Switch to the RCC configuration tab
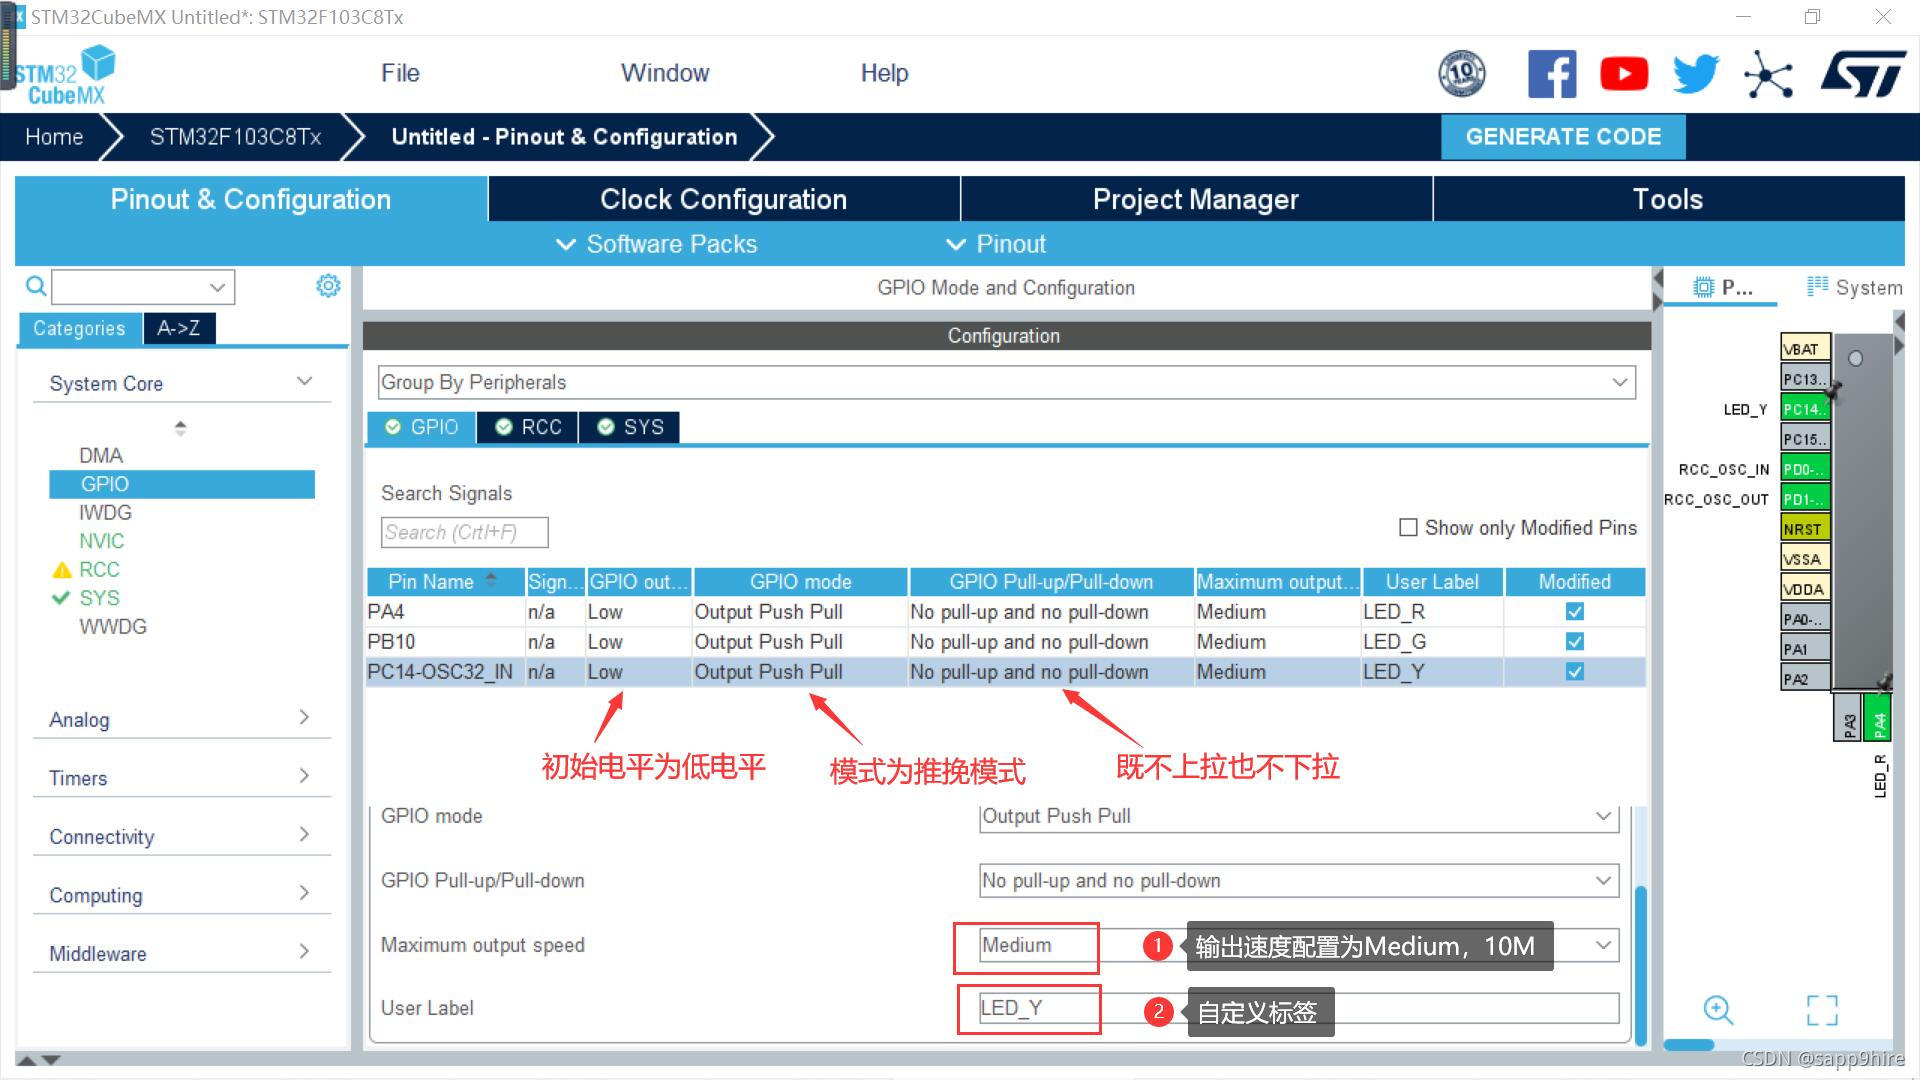The image size is (1920, 1080). [528, 427]
